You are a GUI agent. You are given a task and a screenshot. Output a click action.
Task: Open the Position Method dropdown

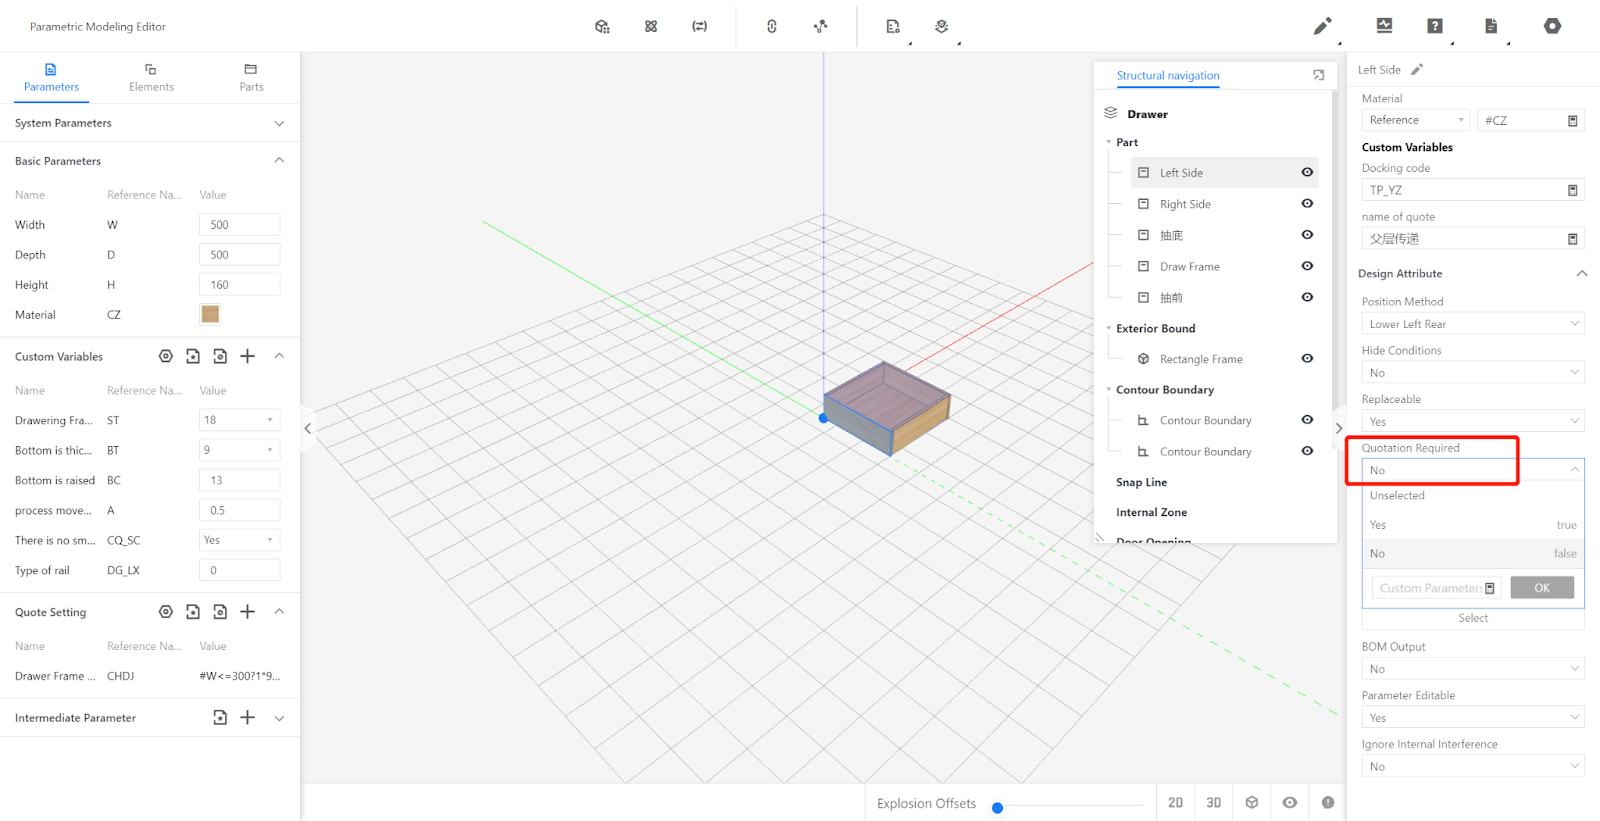tap(1472, 324)
